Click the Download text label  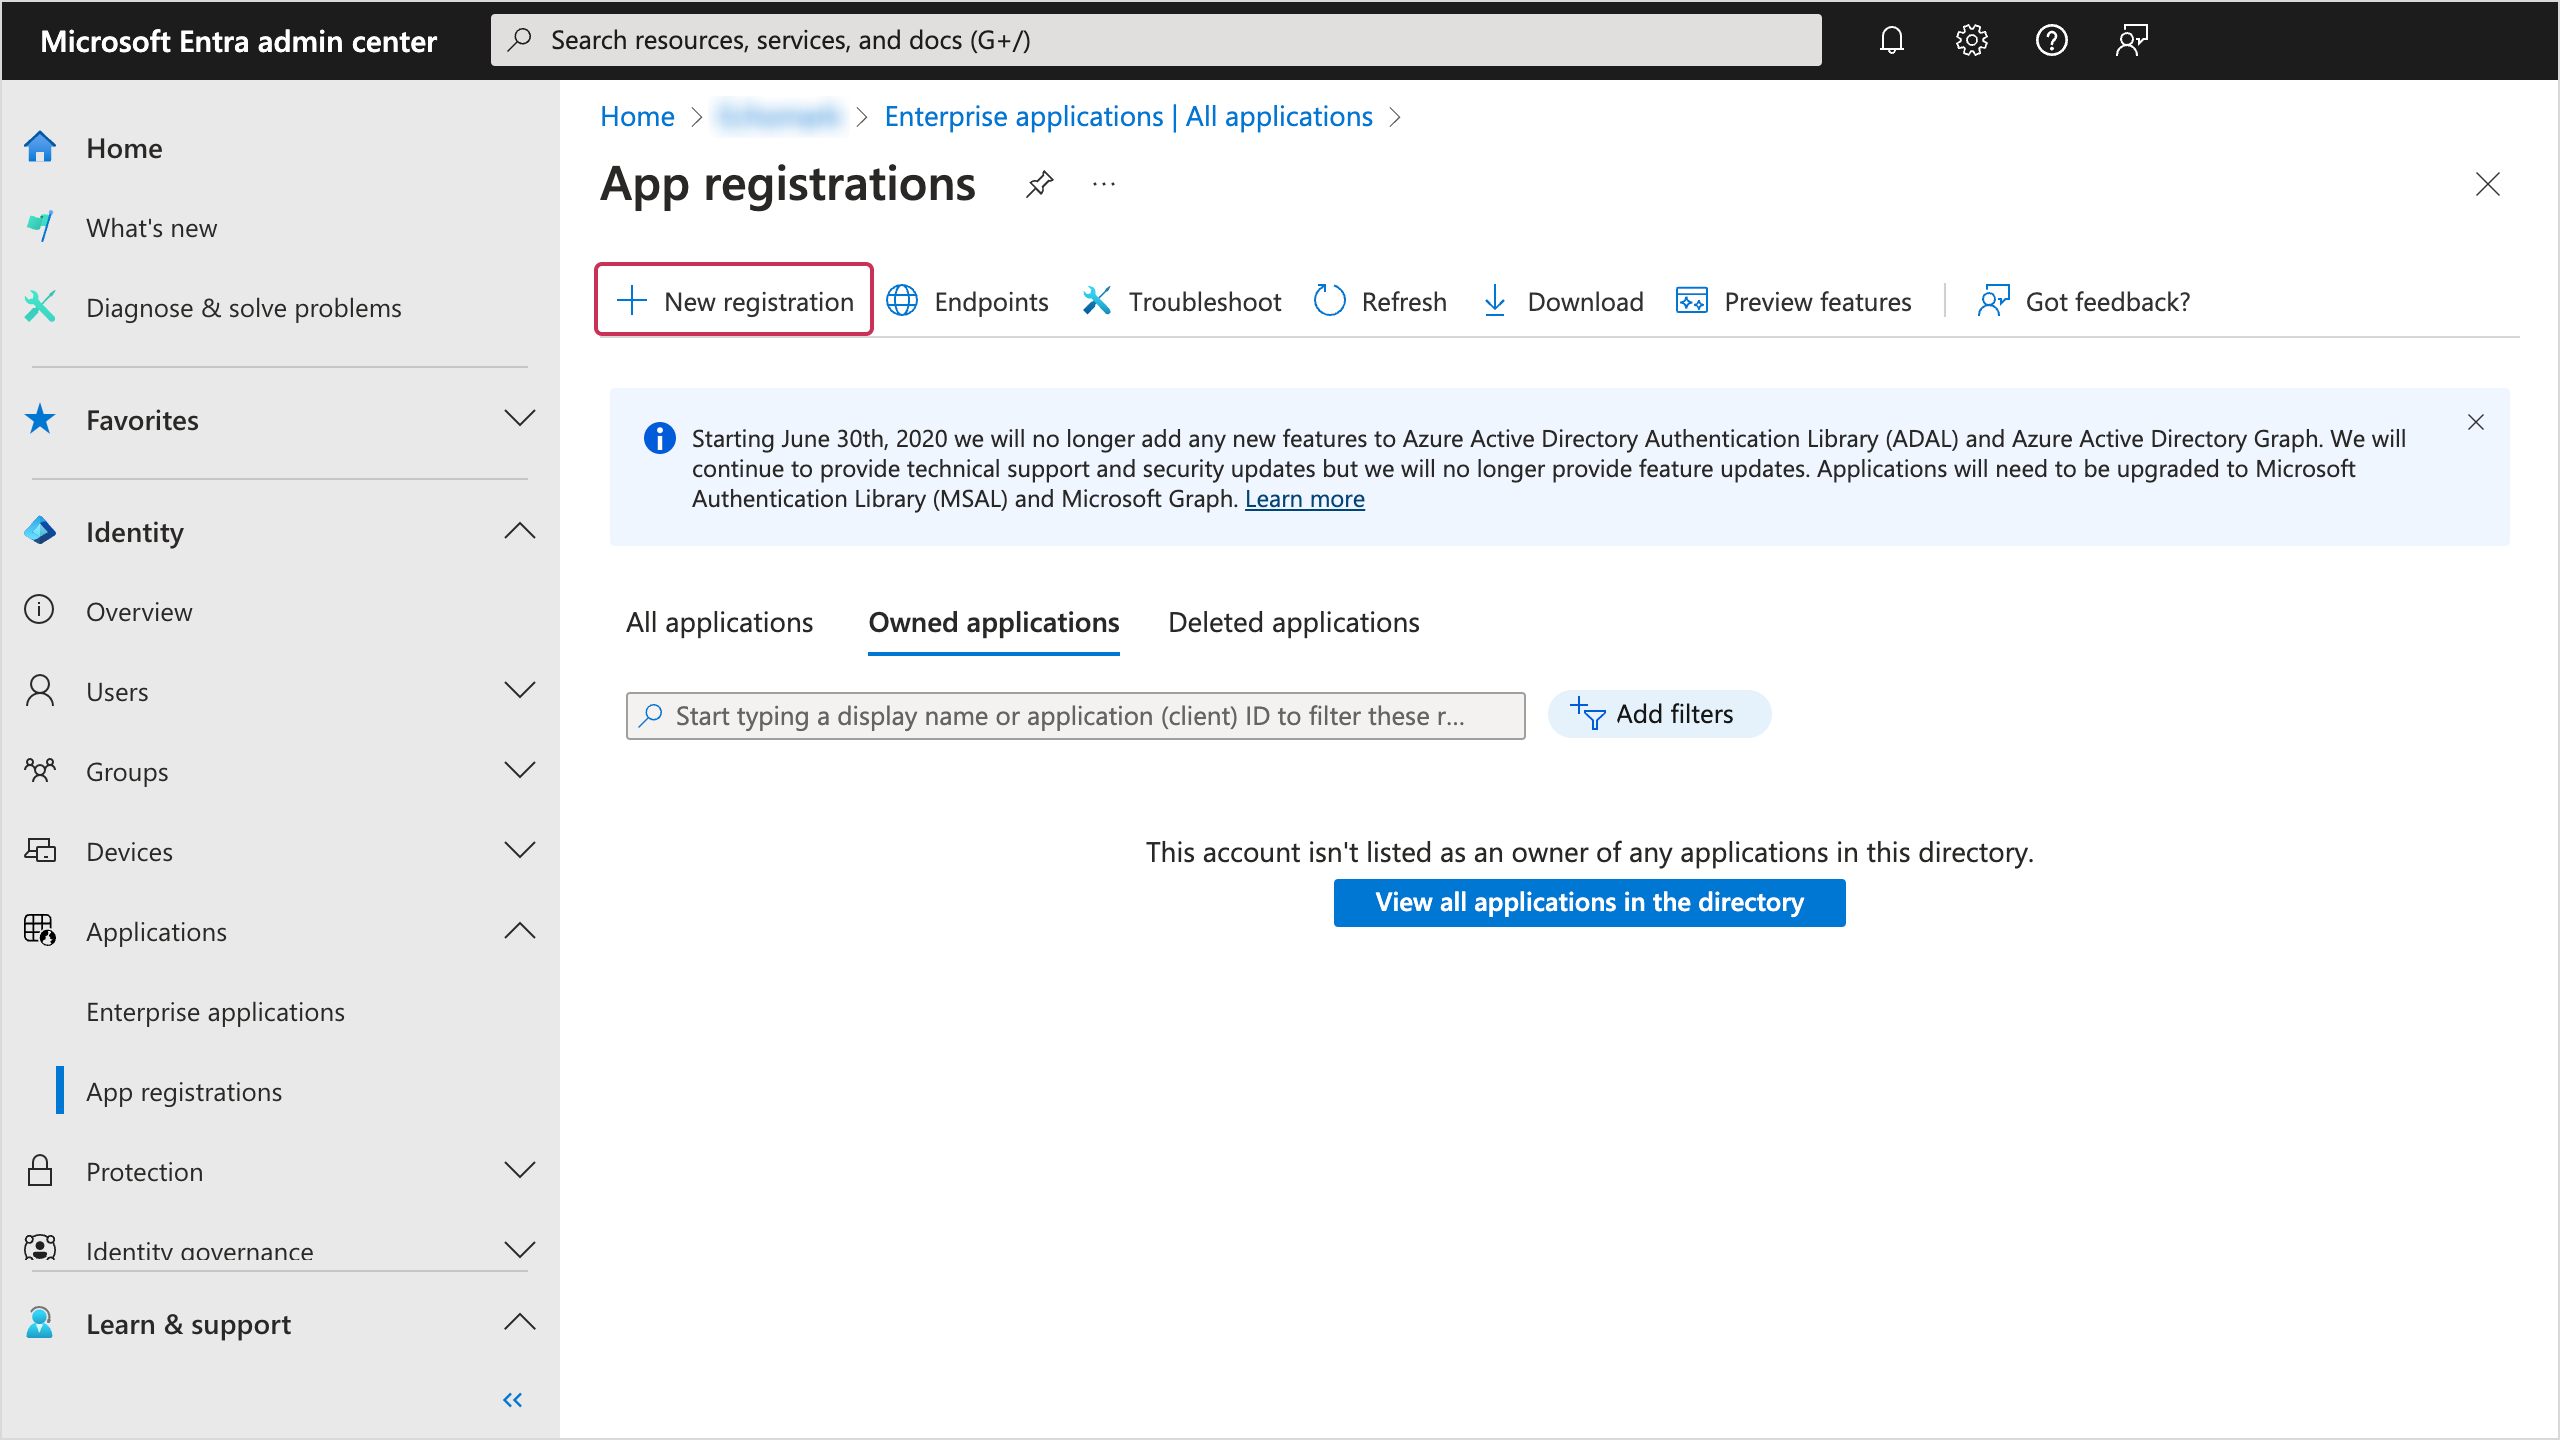pyautogui.click(x=1585, y=301)
